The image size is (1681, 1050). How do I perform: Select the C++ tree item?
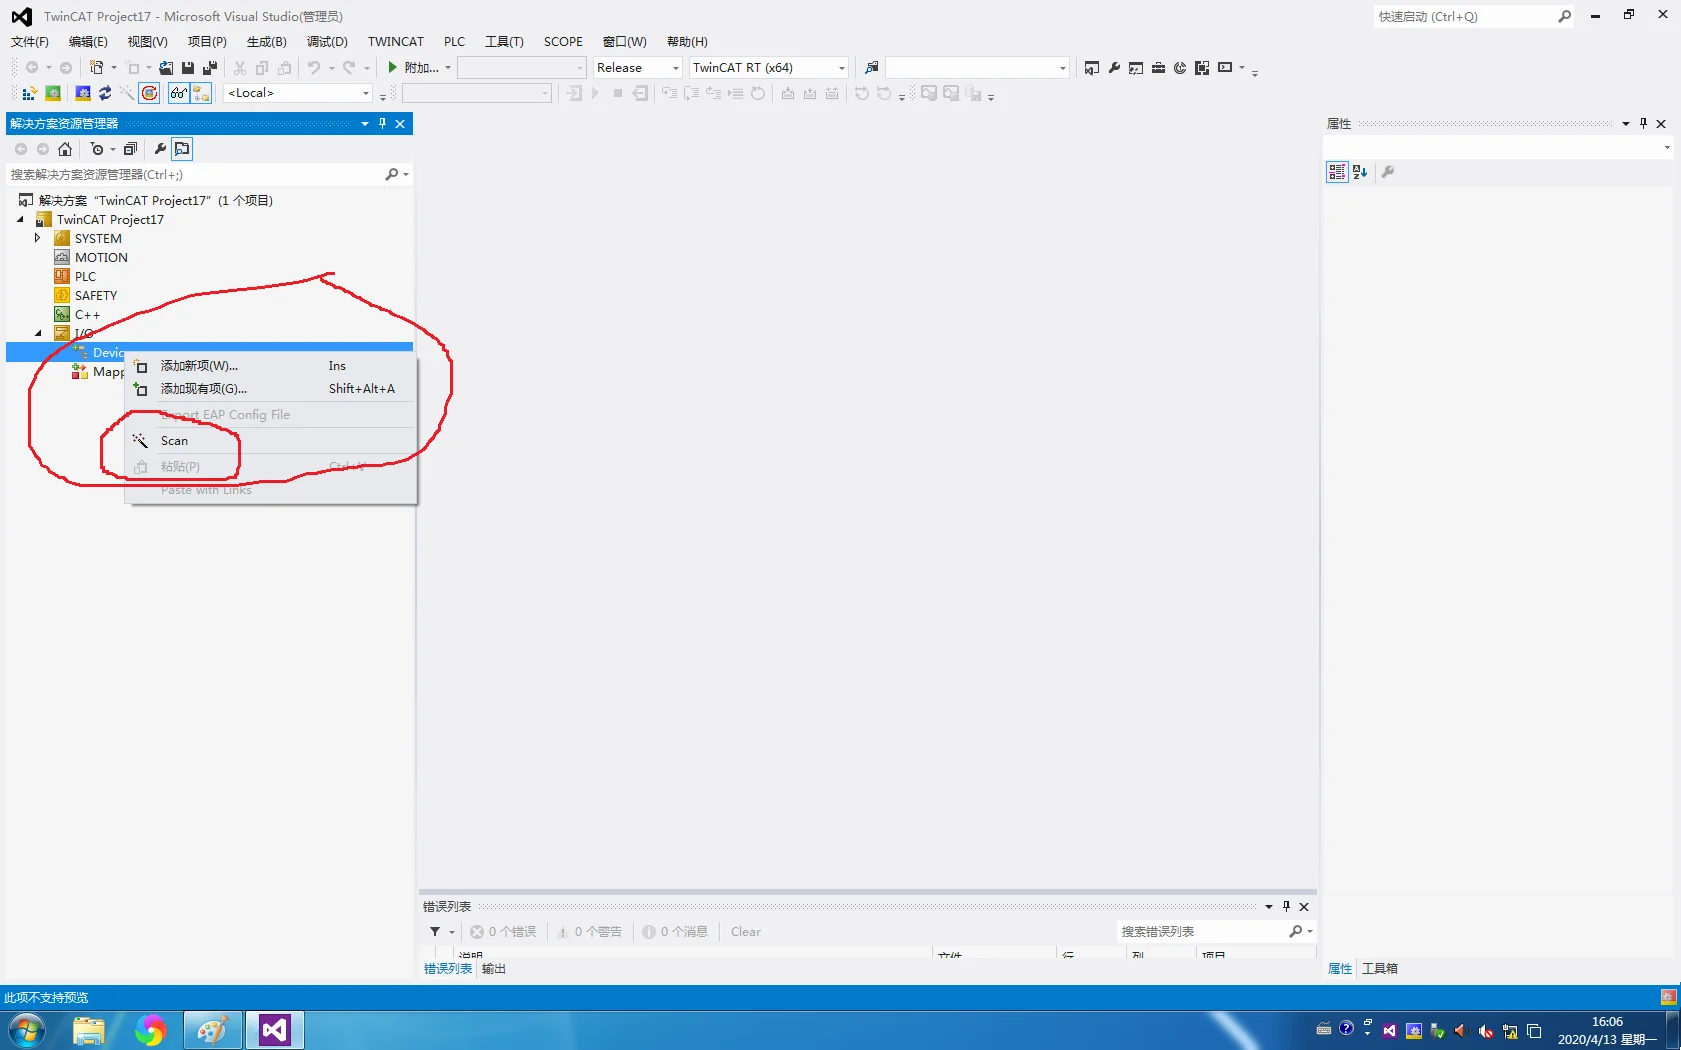point(87,314)
